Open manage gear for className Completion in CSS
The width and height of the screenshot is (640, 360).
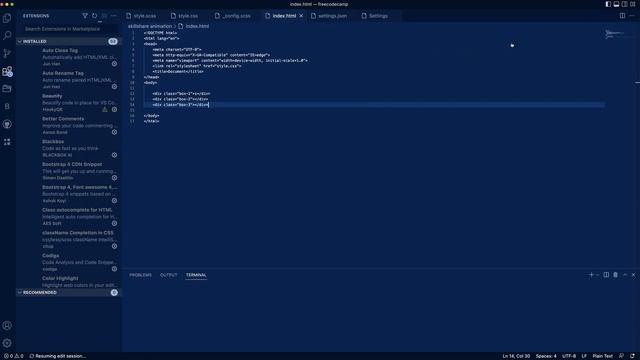coord(115,246)
